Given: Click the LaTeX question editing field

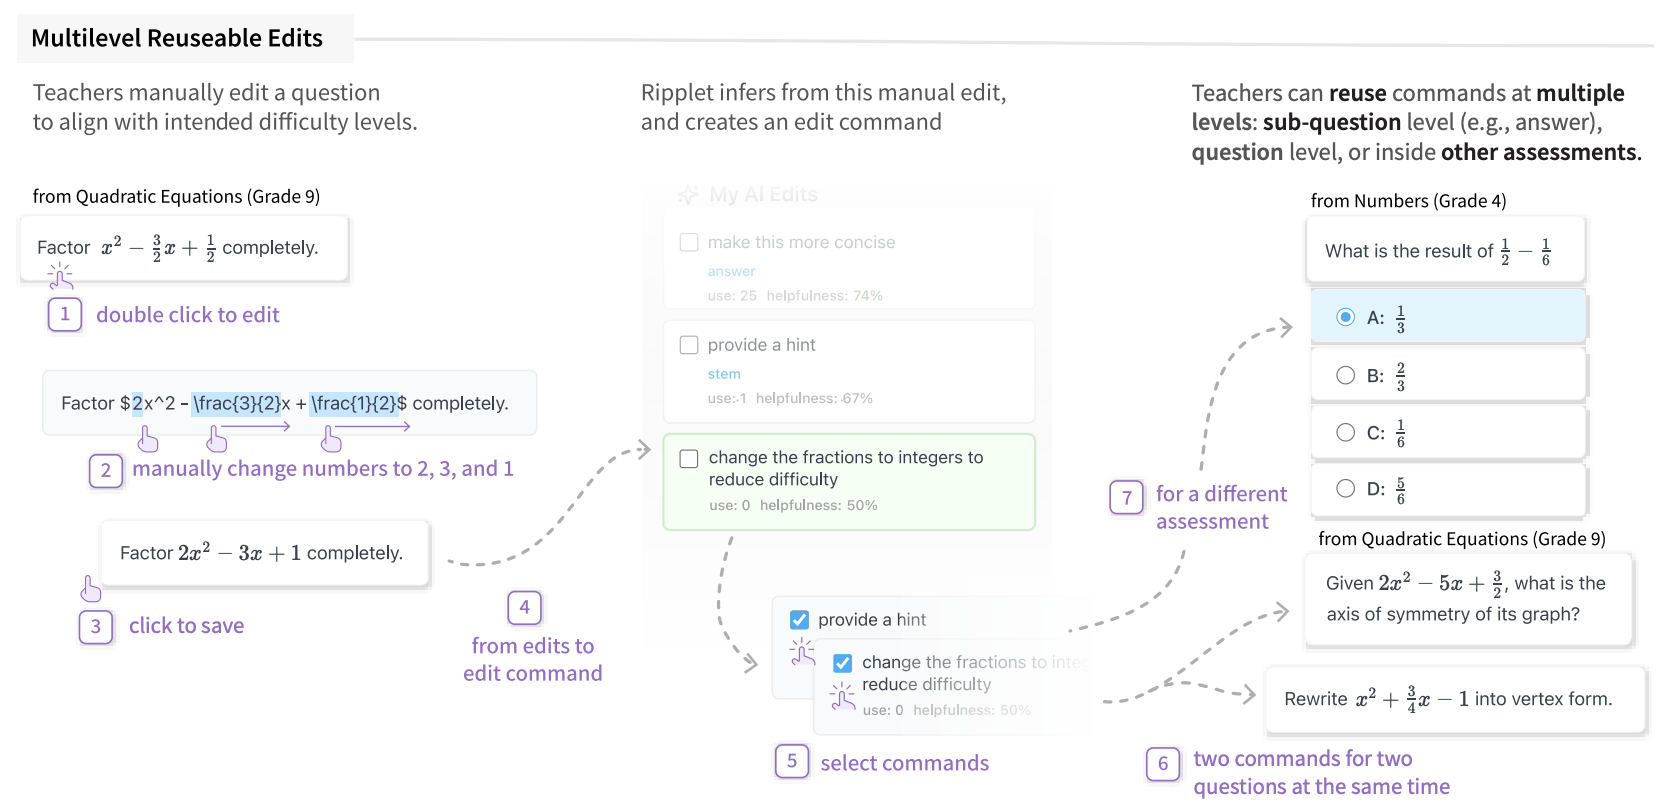Looking at the screenshot, I should (289, 403).
